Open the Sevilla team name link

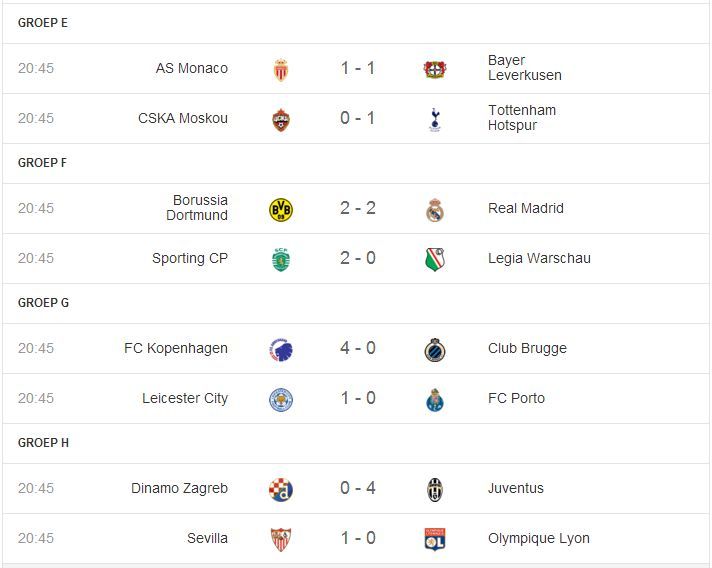pyautogui.click(x=207, y=538)
